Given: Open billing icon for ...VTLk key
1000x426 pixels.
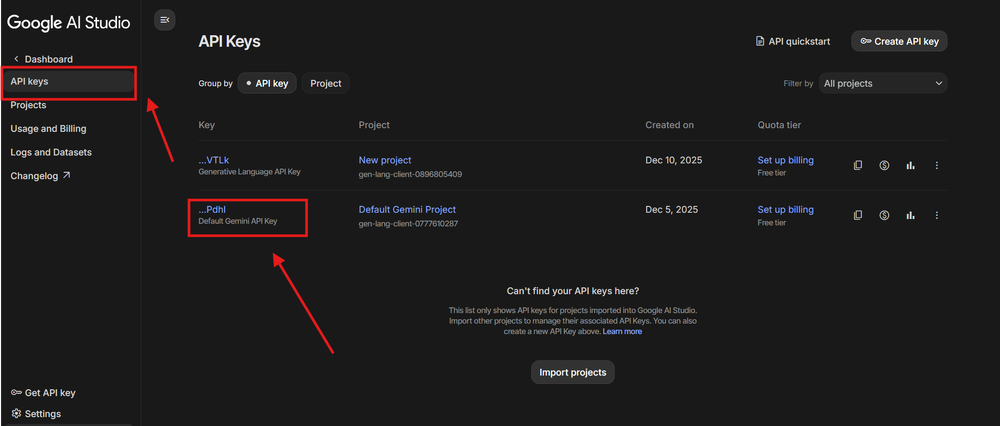Looking at the screenshot, I should coord(884,165).
